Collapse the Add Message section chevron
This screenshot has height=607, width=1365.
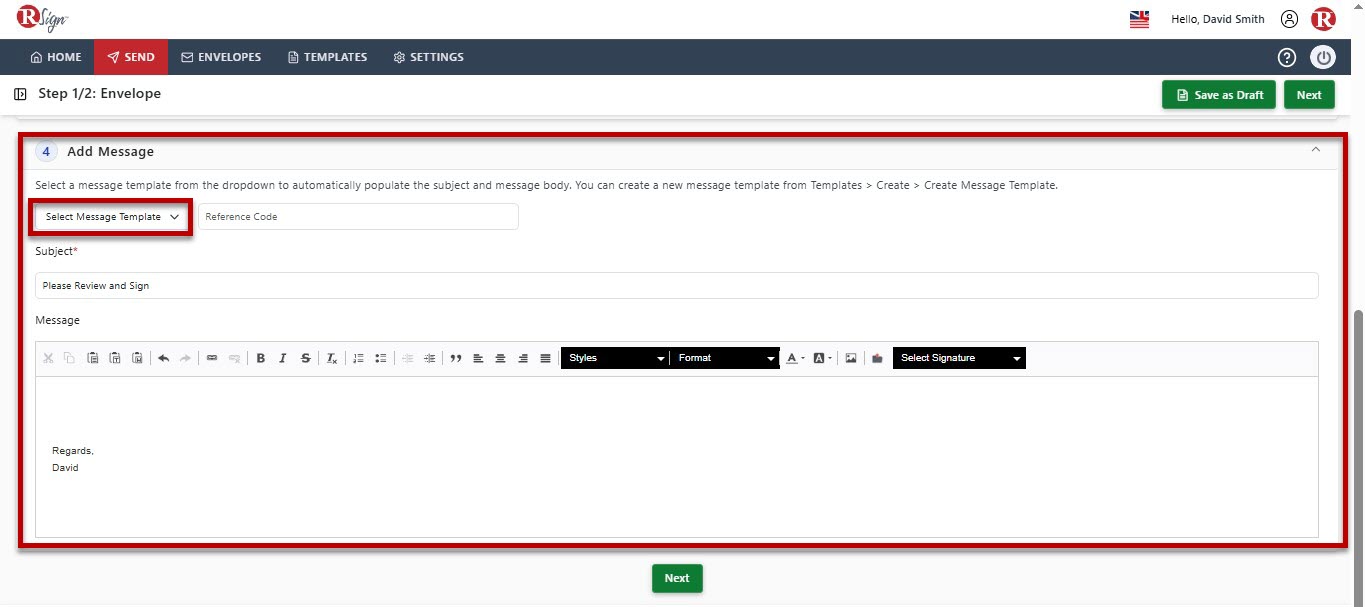point(1316,150)
